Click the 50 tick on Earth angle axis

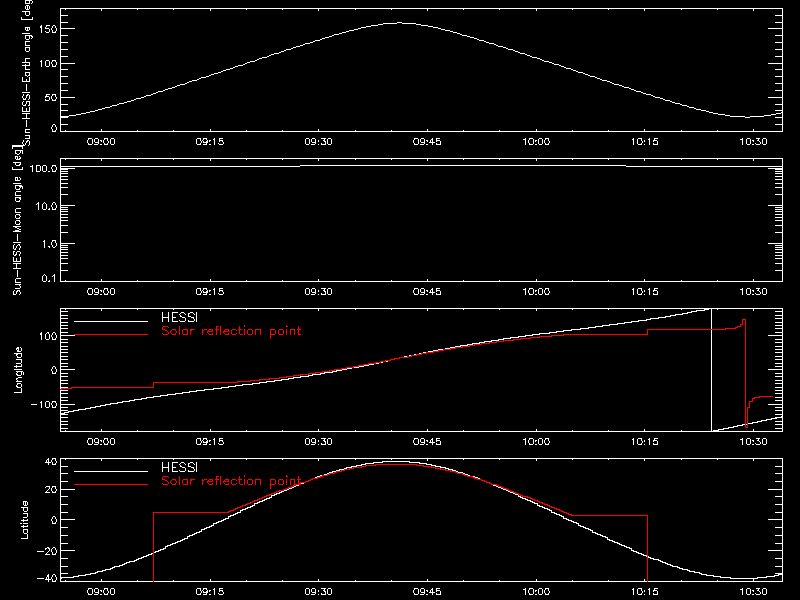51,97
